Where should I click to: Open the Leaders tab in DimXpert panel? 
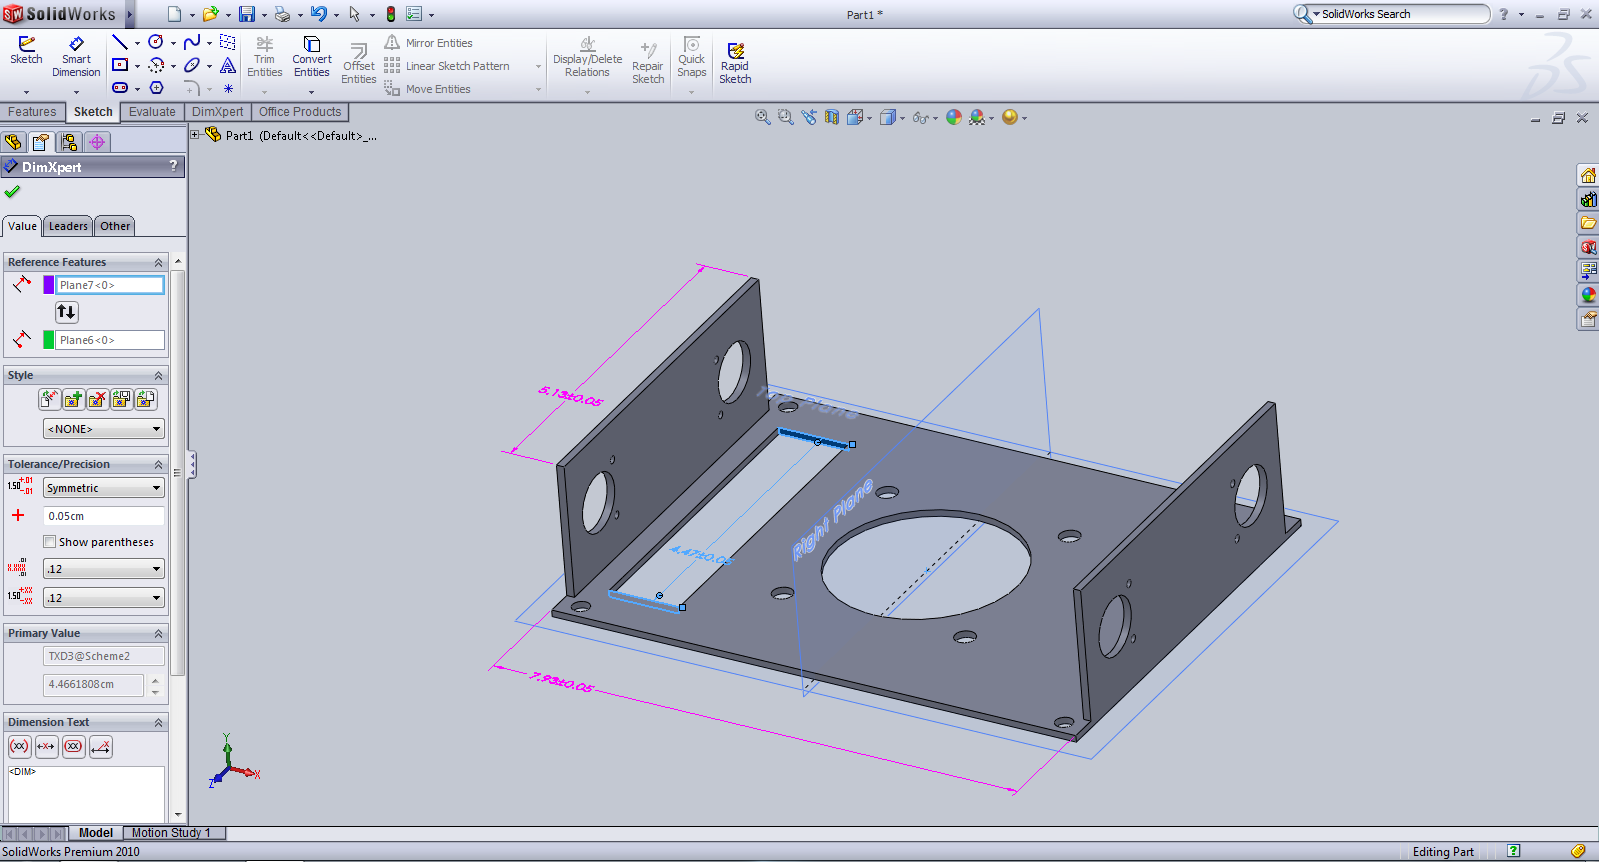tap(68, 226)
